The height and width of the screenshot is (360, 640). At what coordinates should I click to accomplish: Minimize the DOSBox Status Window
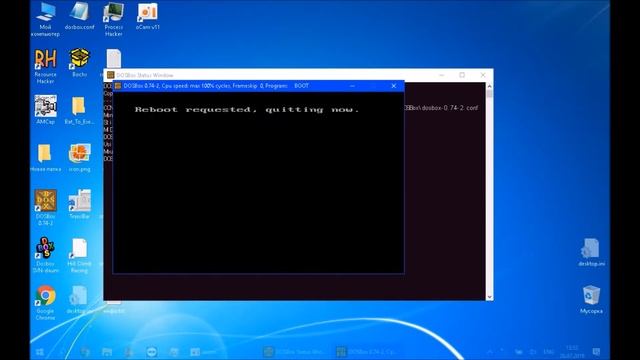pos(441,75)
